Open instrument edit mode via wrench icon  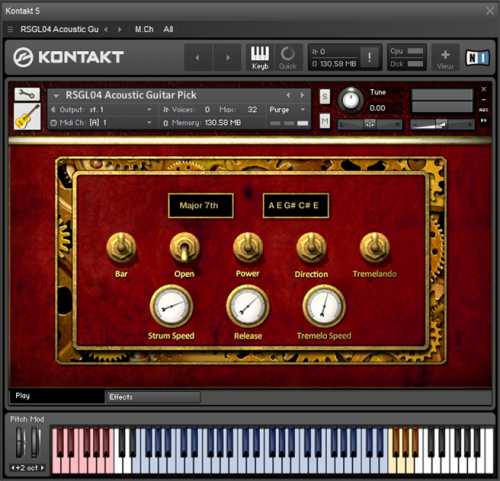tap(27, 94)
